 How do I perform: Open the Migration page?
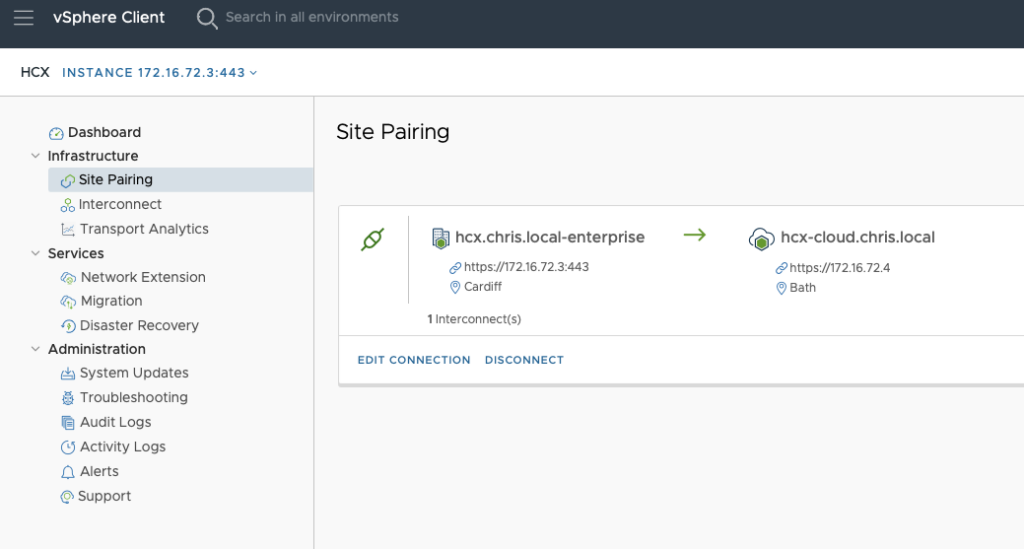111,301
